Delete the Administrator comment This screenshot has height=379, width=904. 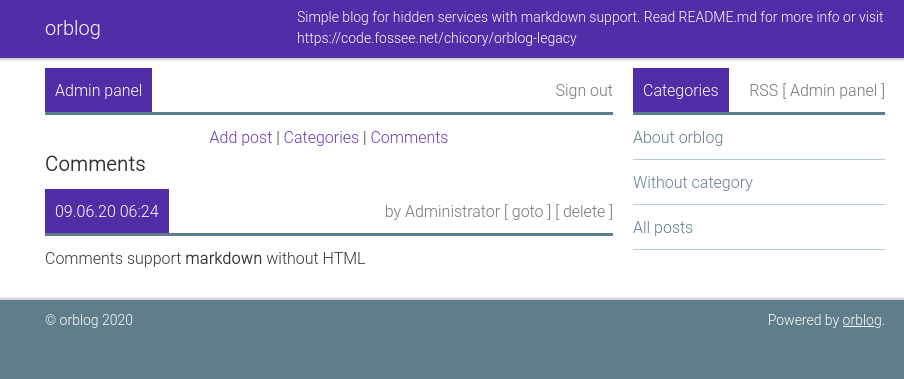[x=584, y=212]
